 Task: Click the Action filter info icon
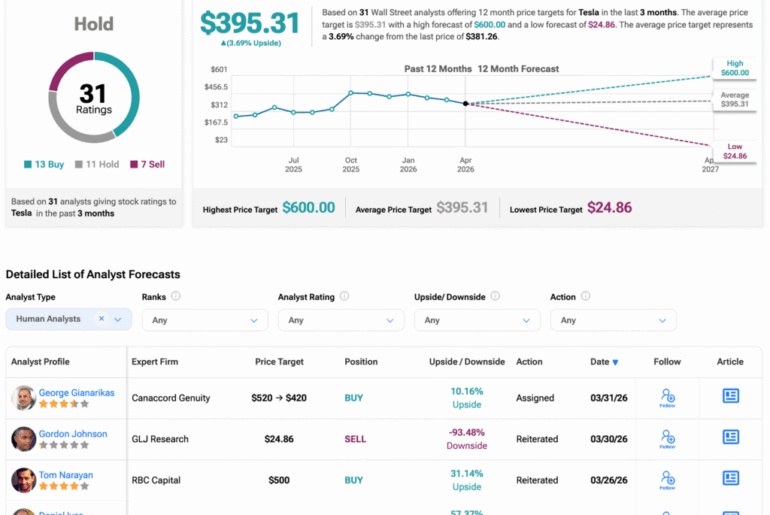tap(586, 296)
